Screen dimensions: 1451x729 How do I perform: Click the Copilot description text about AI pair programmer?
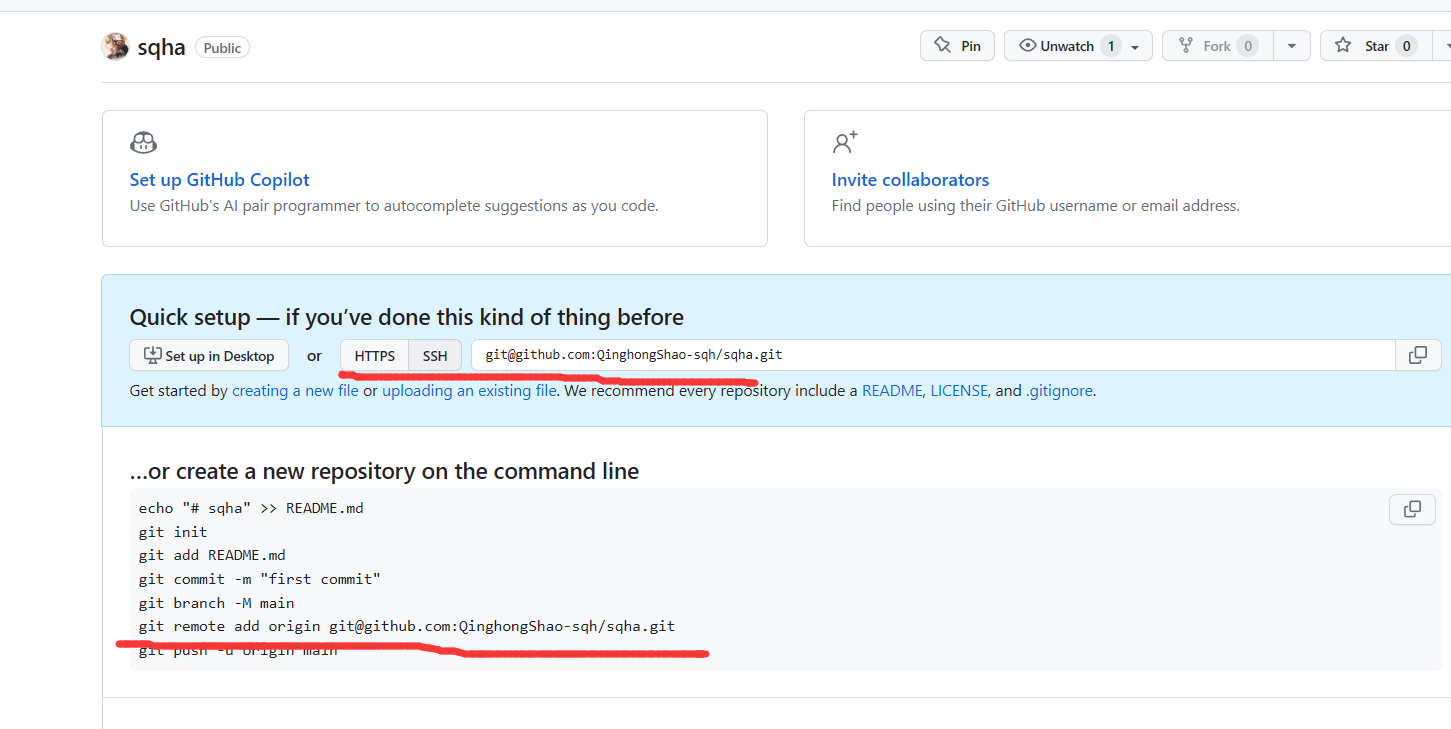pos(394,206)
